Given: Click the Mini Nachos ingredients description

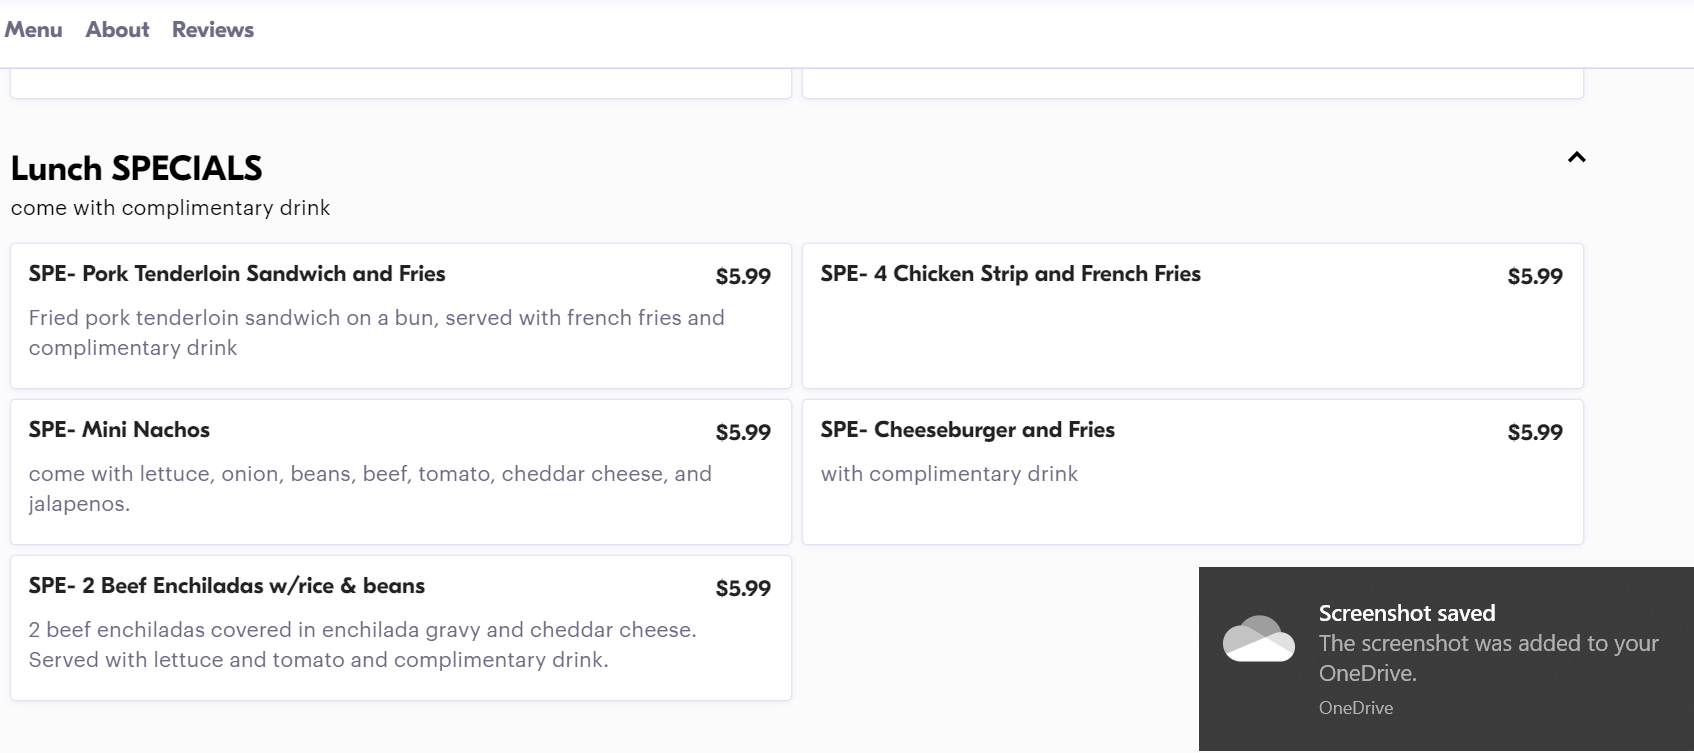Looking at the screenshot, I should coord(370,488).
